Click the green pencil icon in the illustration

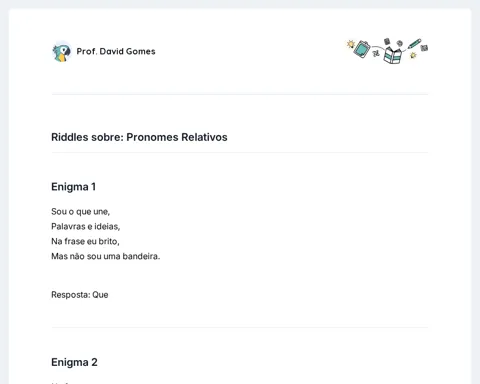coord(414,44)
